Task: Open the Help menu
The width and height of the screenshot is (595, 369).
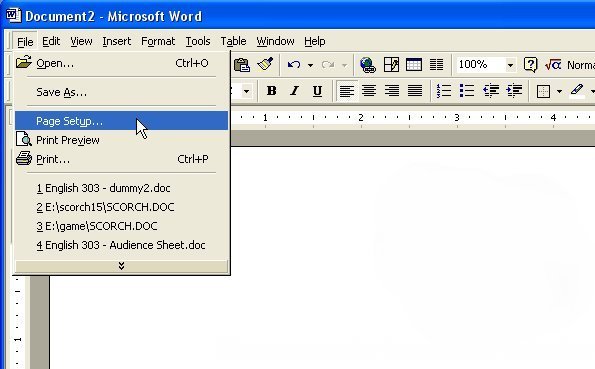Action: click(315, 41)
